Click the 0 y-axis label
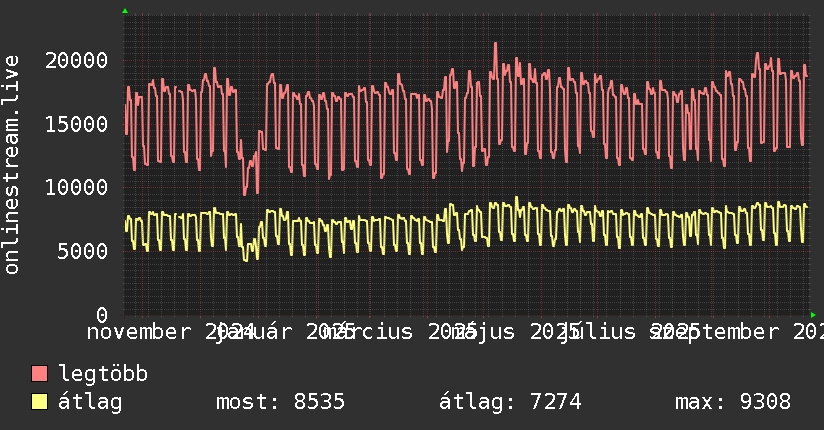Viewport: 824px width, 430px height. [x=102, y=315]
